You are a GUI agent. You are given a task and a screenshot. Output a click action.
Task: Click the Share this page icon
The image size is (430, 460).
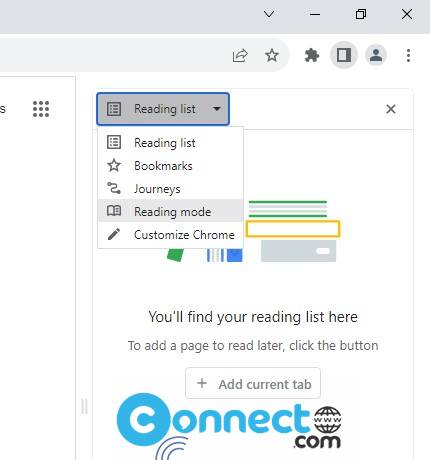(240, 55)
